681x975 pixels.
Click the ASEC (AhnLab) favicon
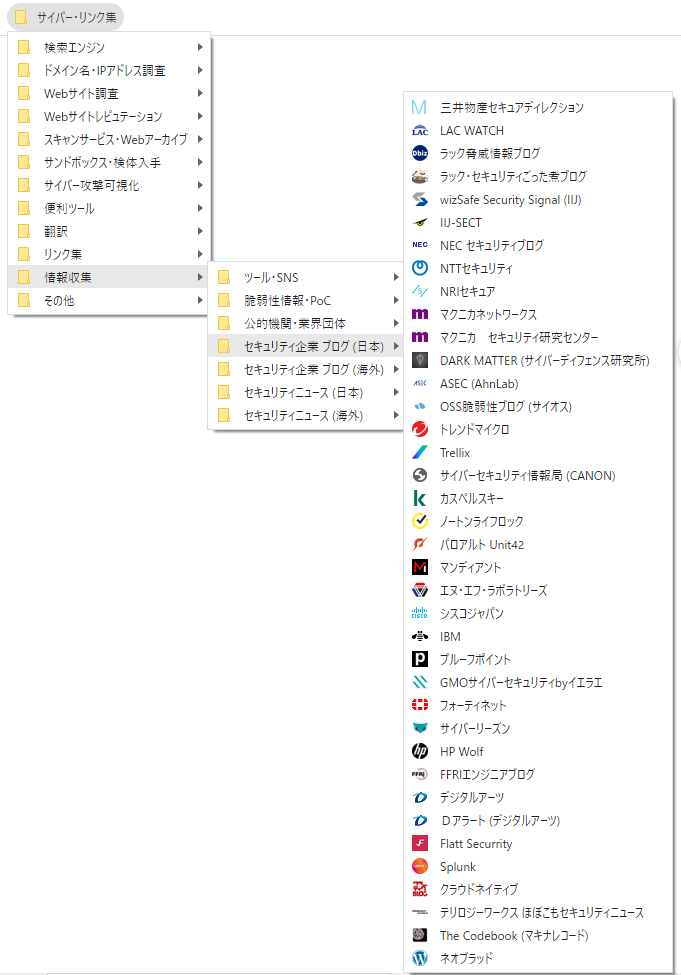420,384
